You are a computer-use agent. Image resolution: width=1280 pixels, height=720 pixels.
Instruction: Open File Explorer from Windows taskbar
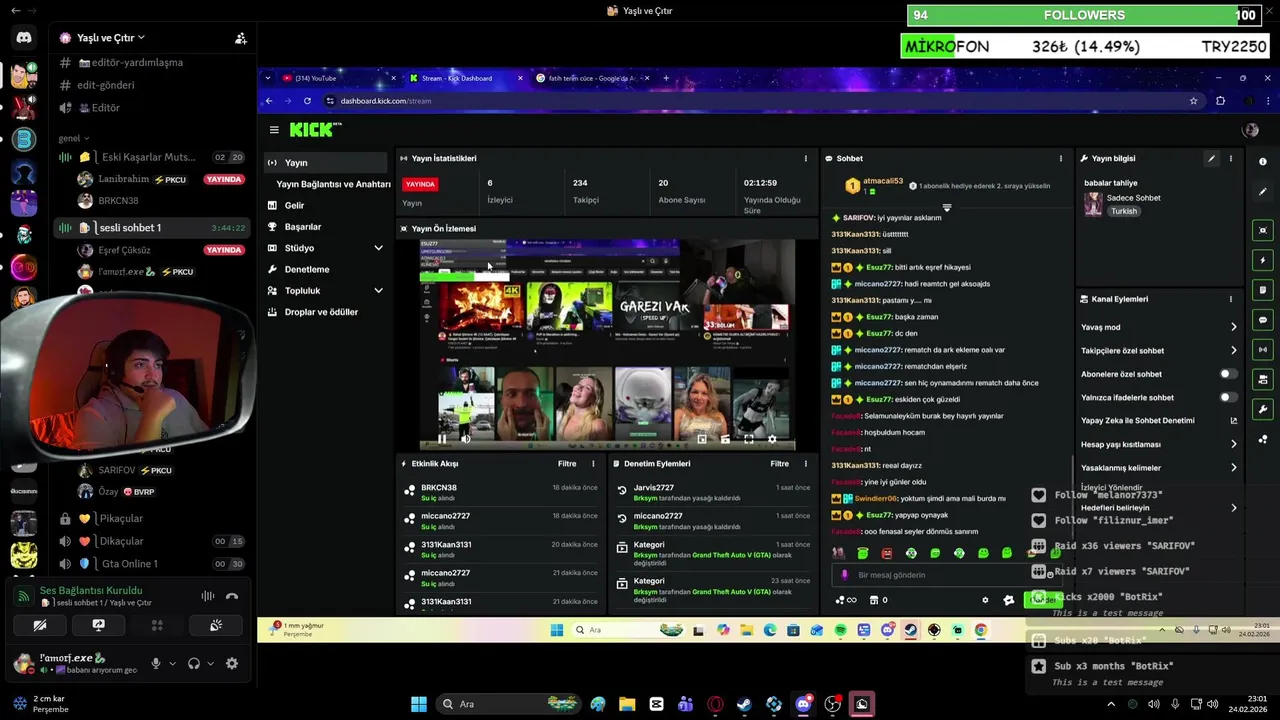click(x=627, y=704)
